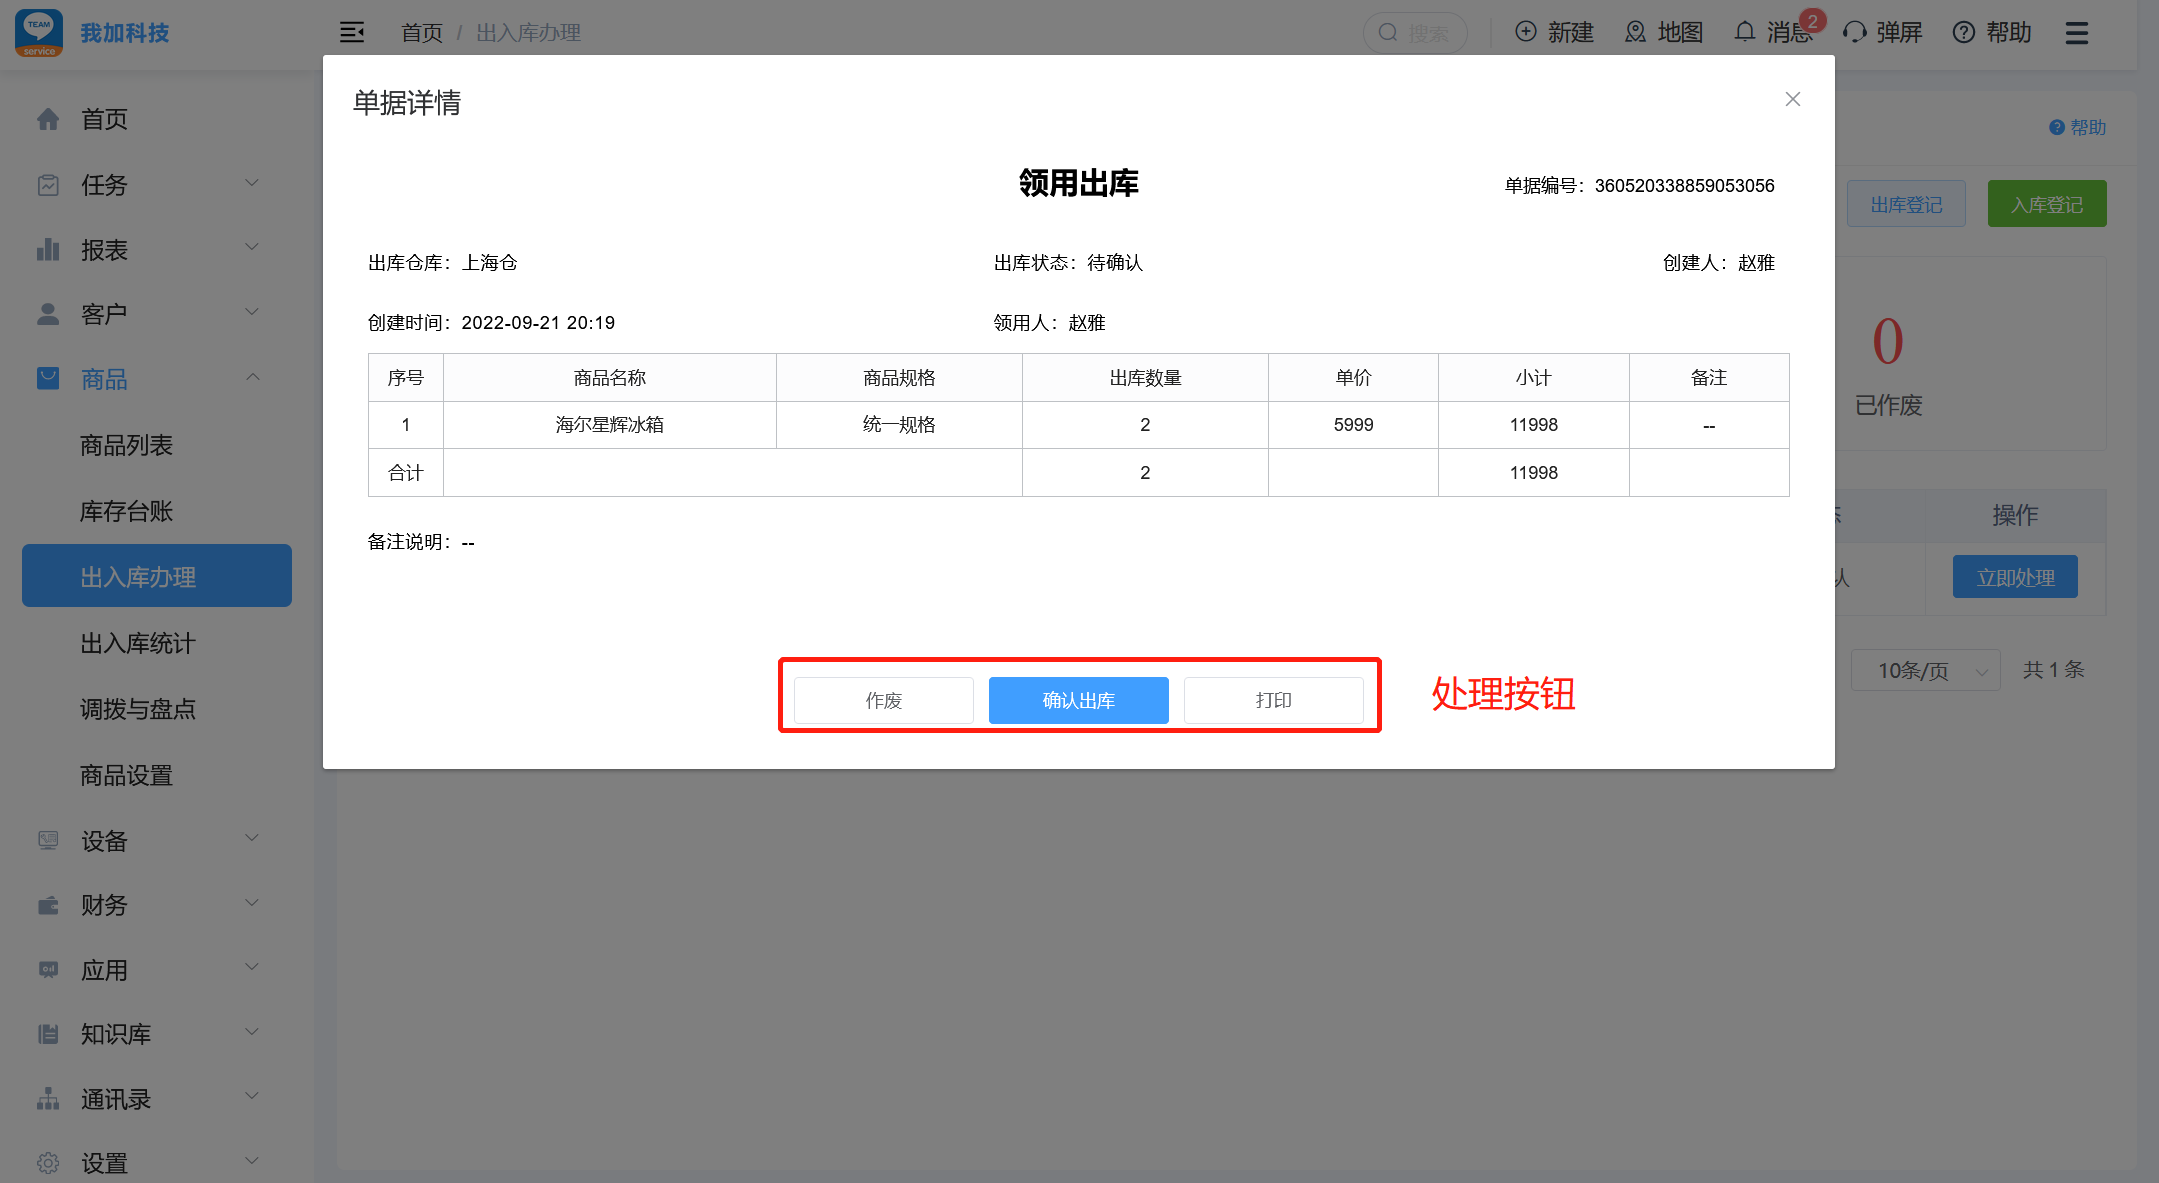Click the map location icon
The height and width of the screenshot is (1183, 2159).
1635,32
